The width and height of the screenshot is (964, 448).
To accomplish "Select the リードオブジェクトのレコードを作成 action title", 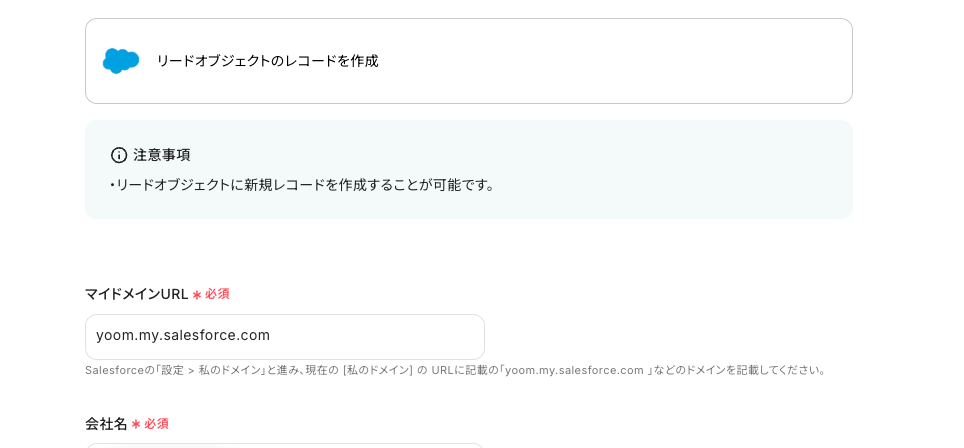I will pos(267,61).
